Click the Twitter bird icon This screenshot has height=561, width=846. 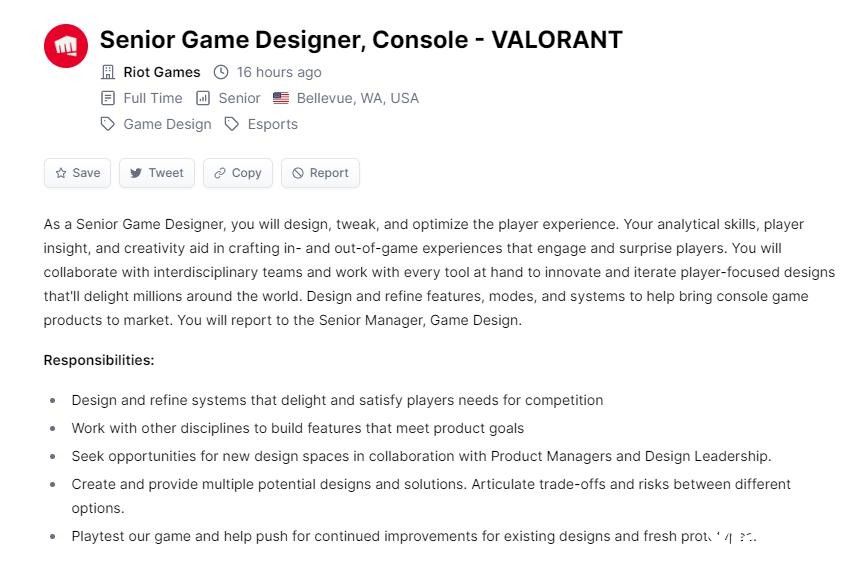pos(136,173)
